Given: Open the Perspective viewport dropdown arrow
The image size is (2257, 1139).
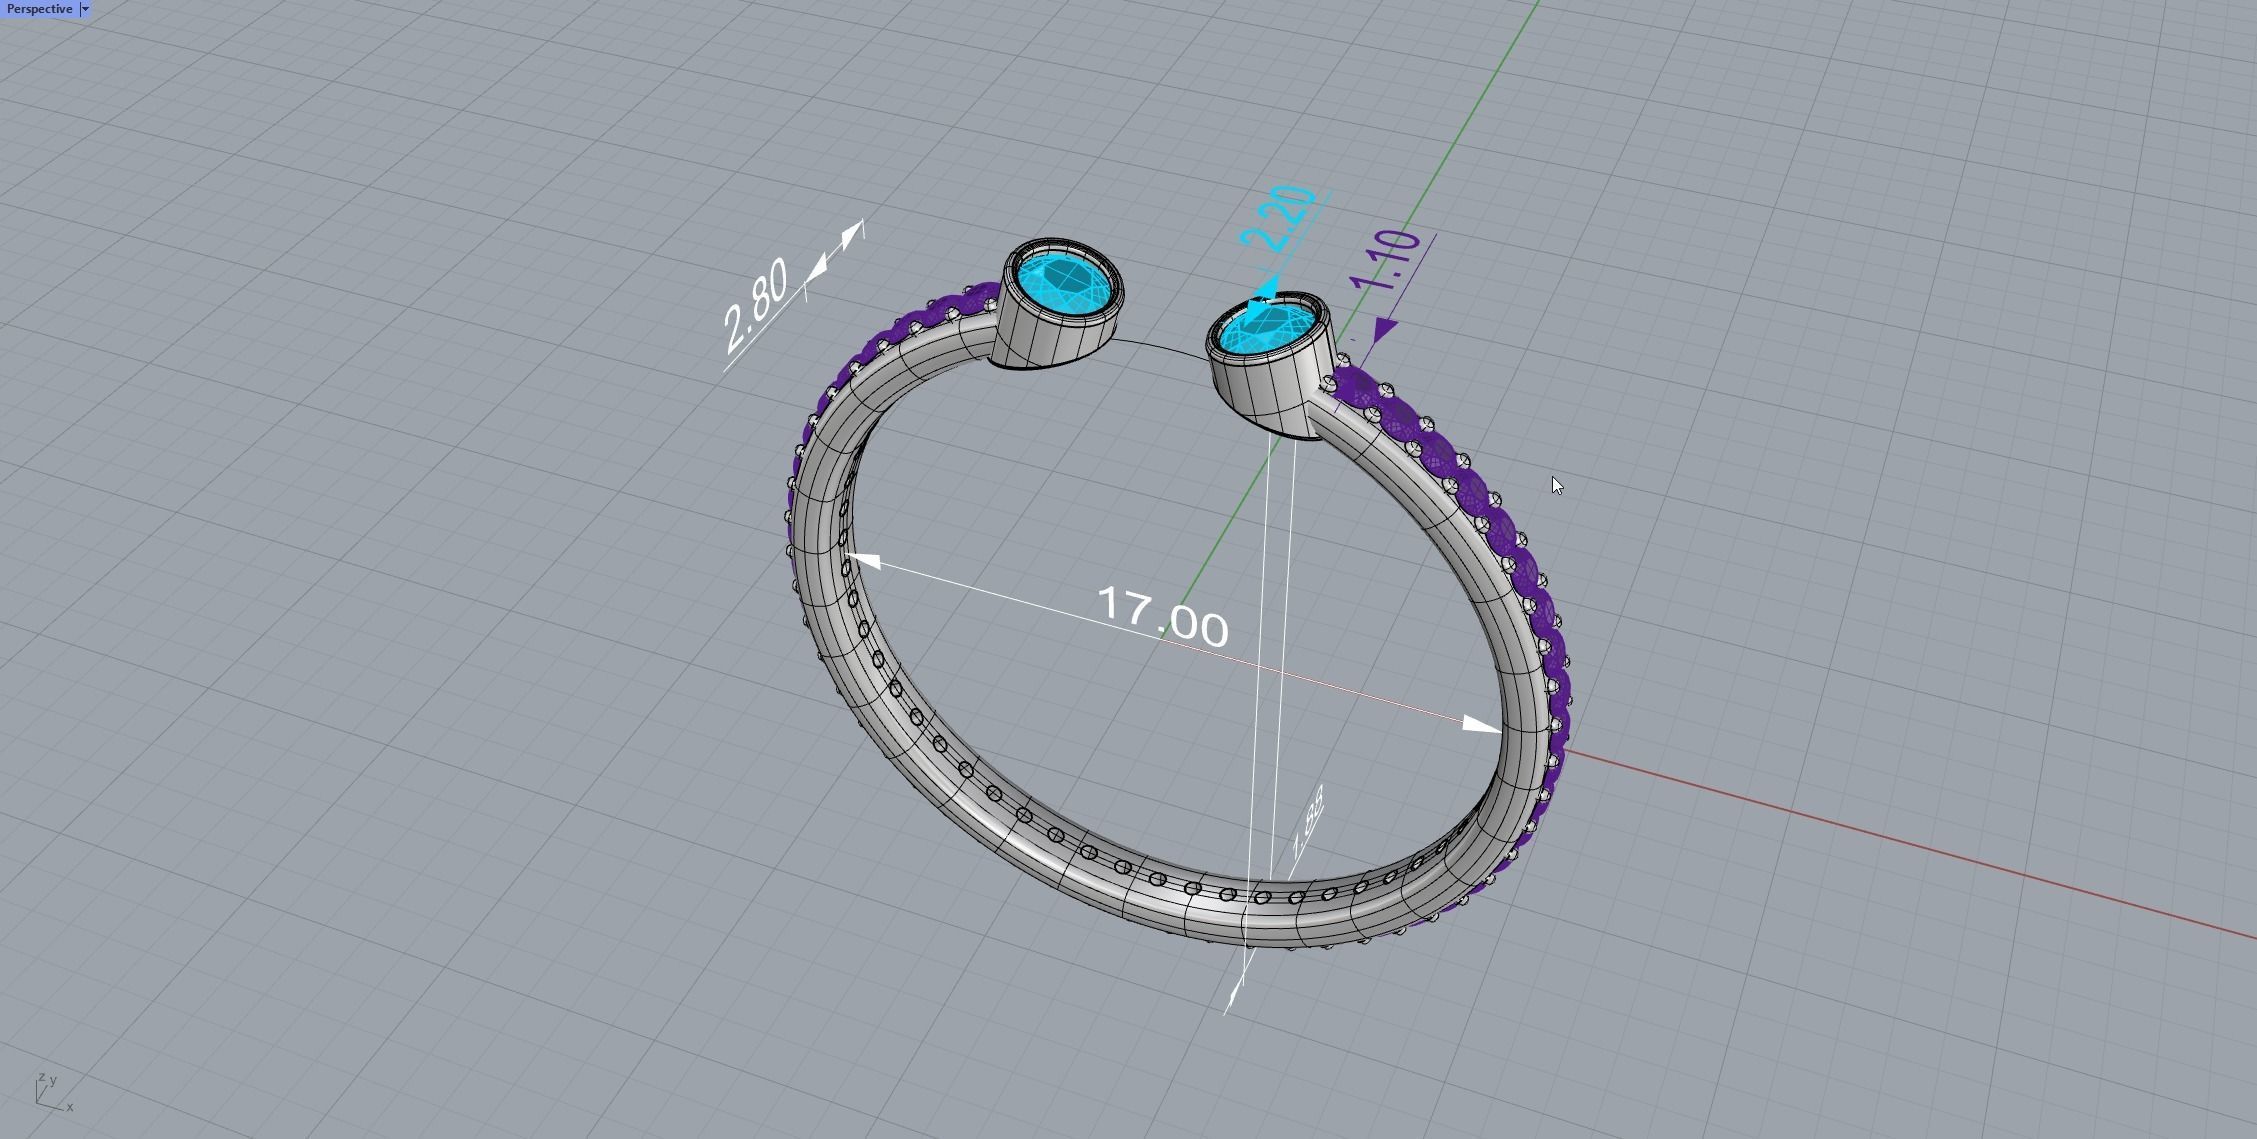Looking at the screenshot, I should (x=85, y=9).
